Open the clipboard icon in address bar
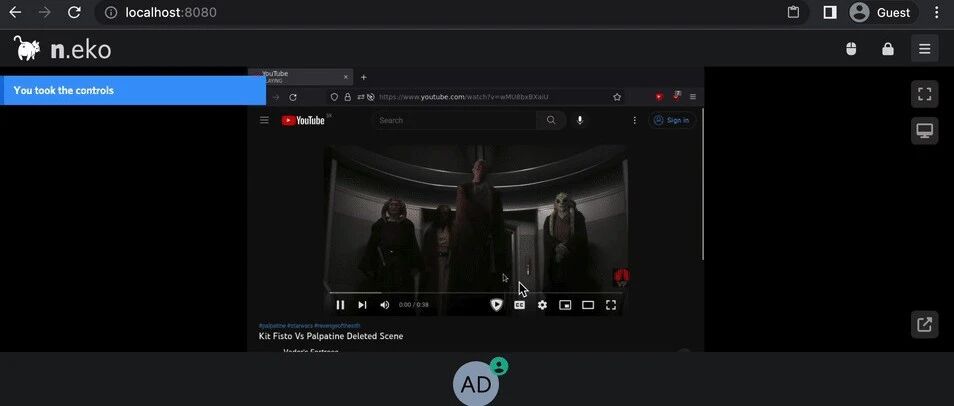This screenshot has height=406, width=954. click(x=793, y=12)
